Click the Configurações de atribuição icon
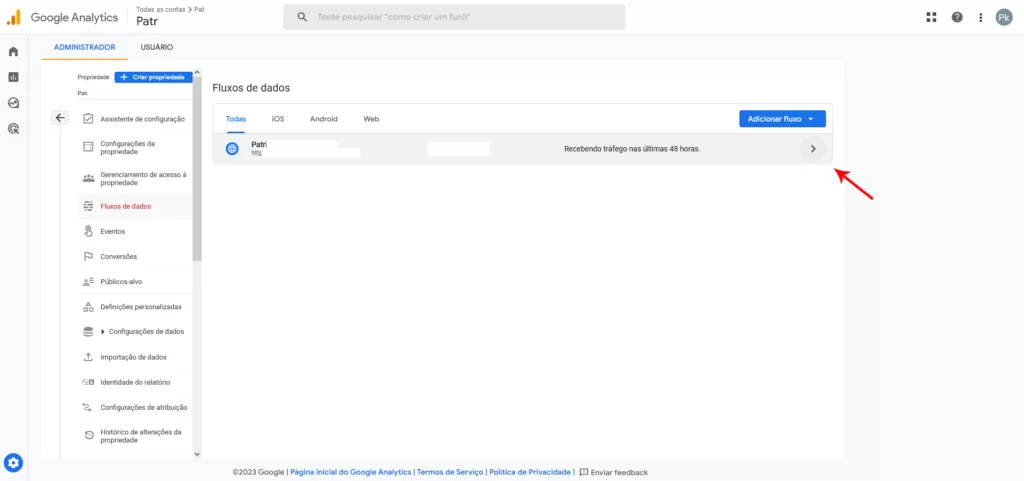1024x481 pixels. (88, 407)
